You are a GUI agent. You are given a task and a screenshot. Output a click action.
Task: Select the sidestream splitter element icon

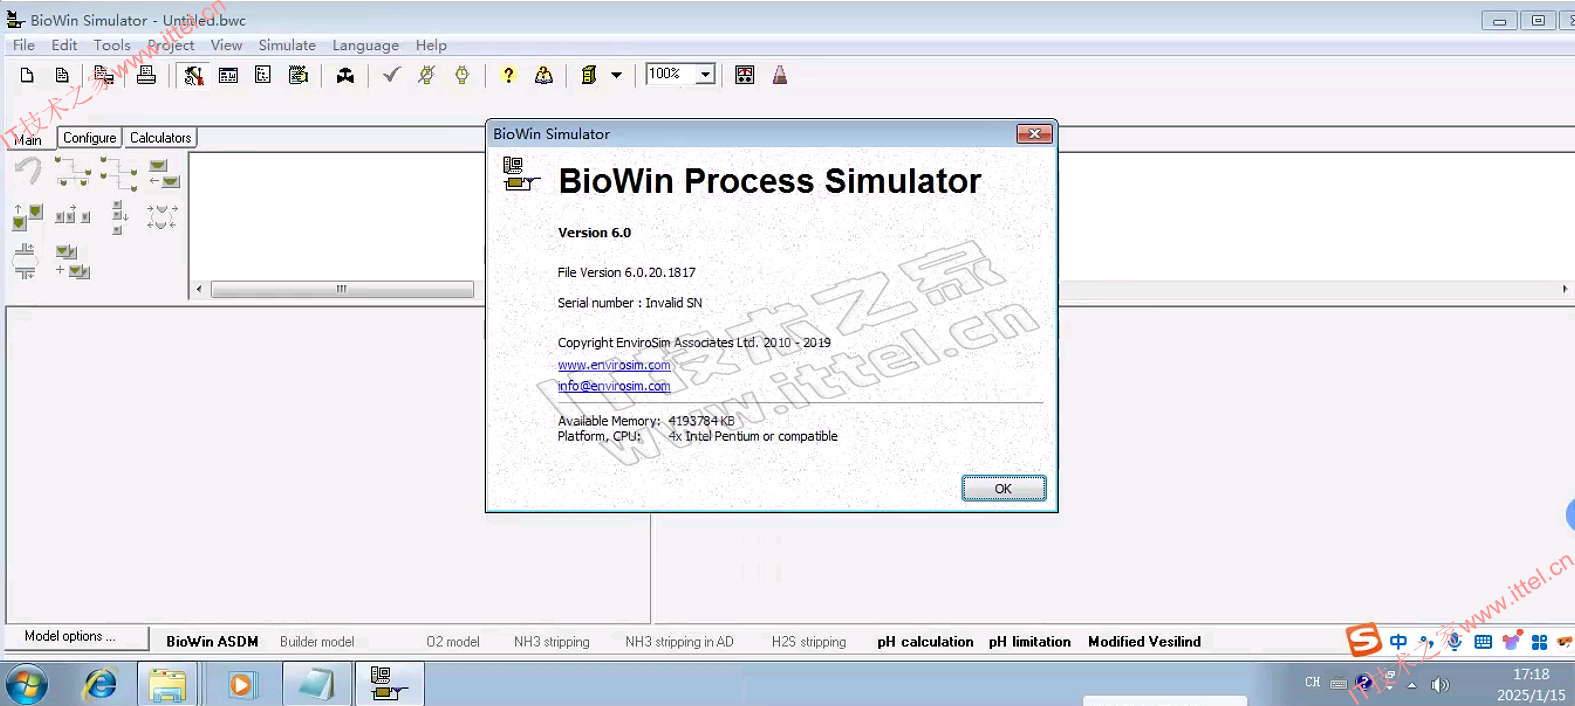(119, 173)
